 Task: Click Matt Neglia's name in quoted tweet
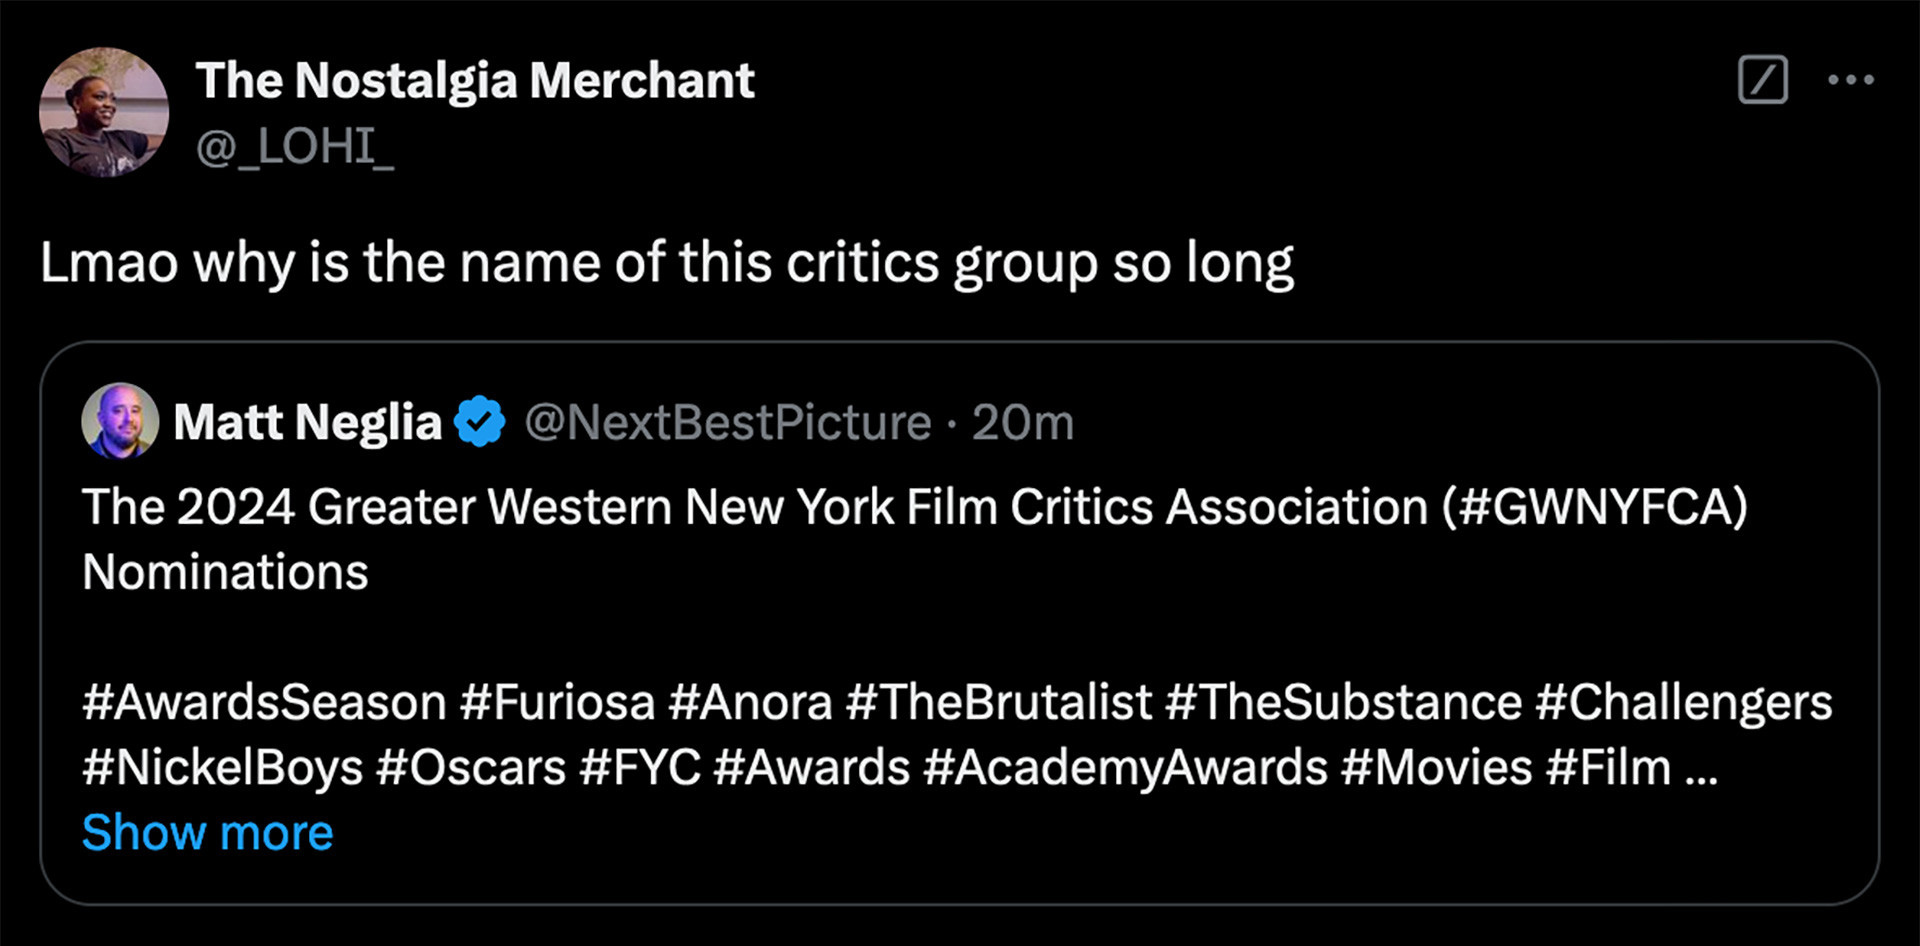click(307, 422)
